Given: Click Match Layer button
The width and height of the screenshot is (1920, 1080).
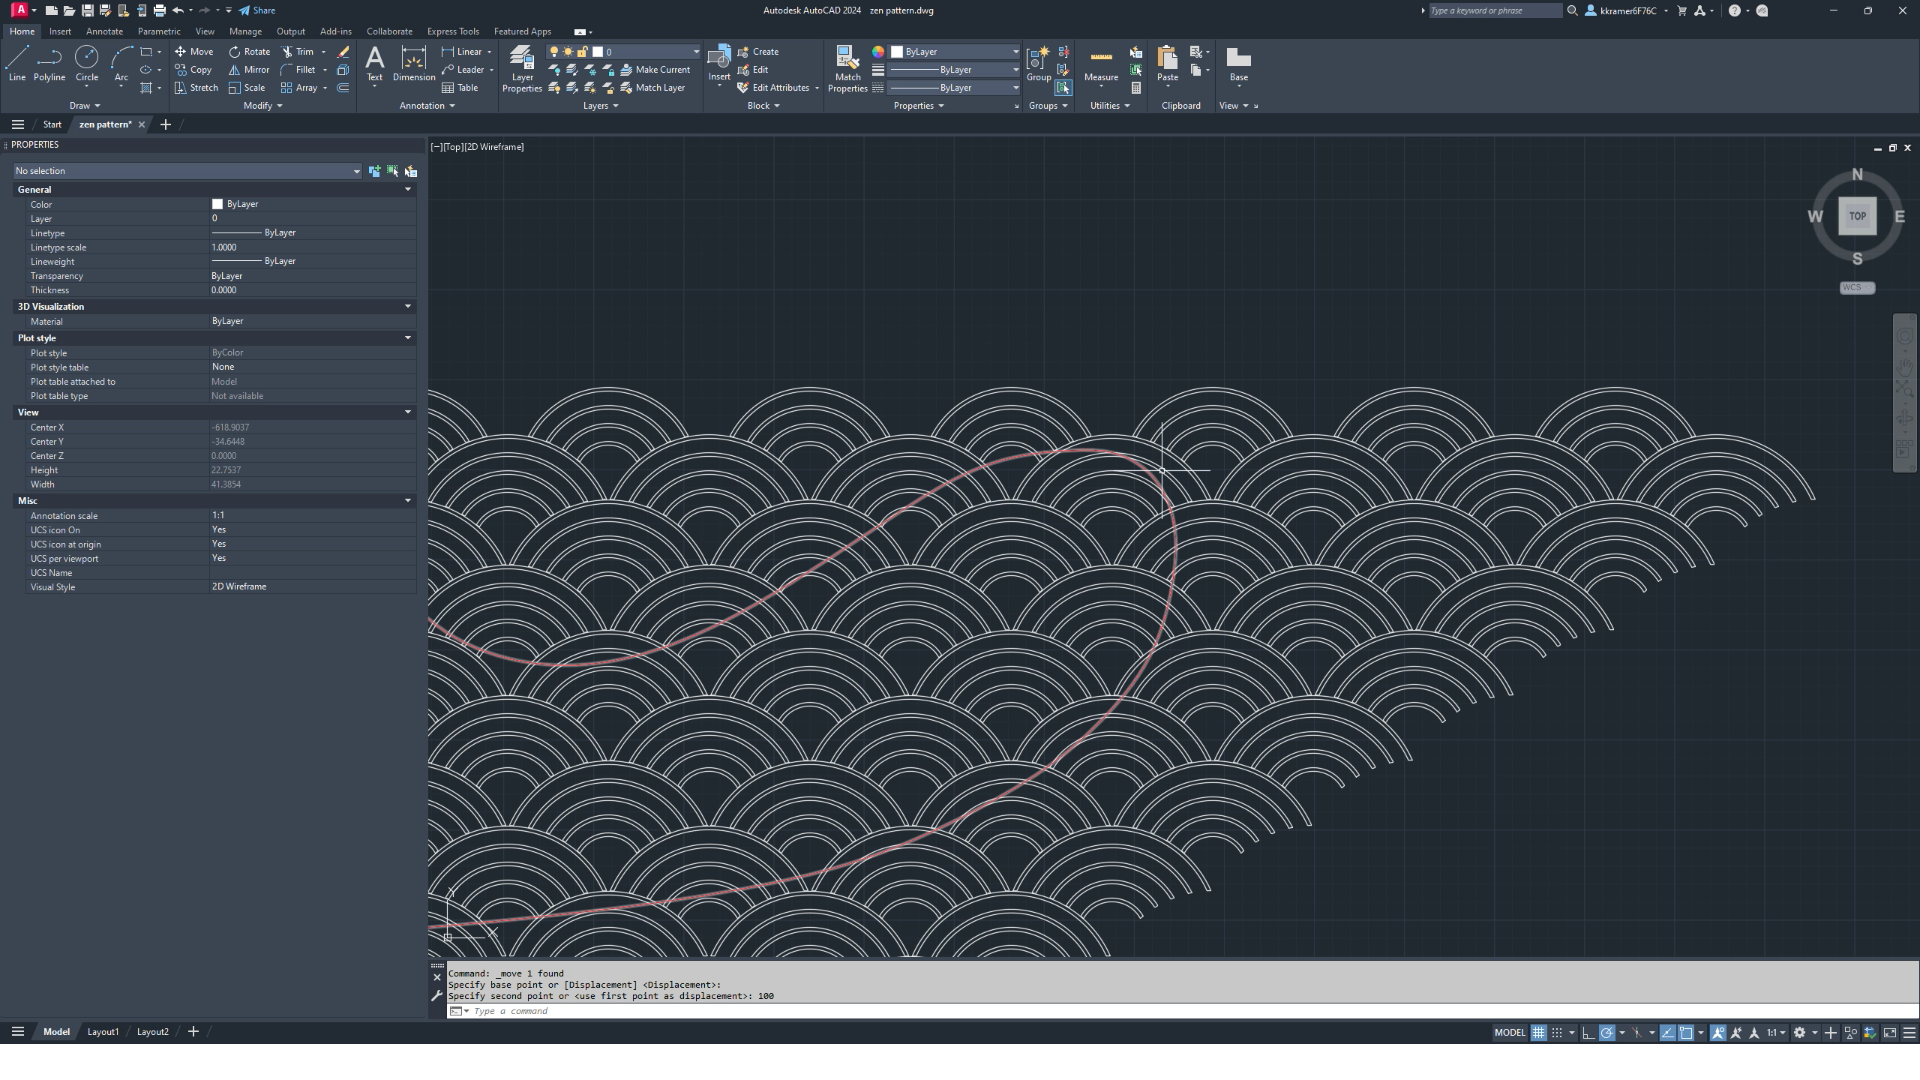Looking at the screenshot, I should coord(653,87).
